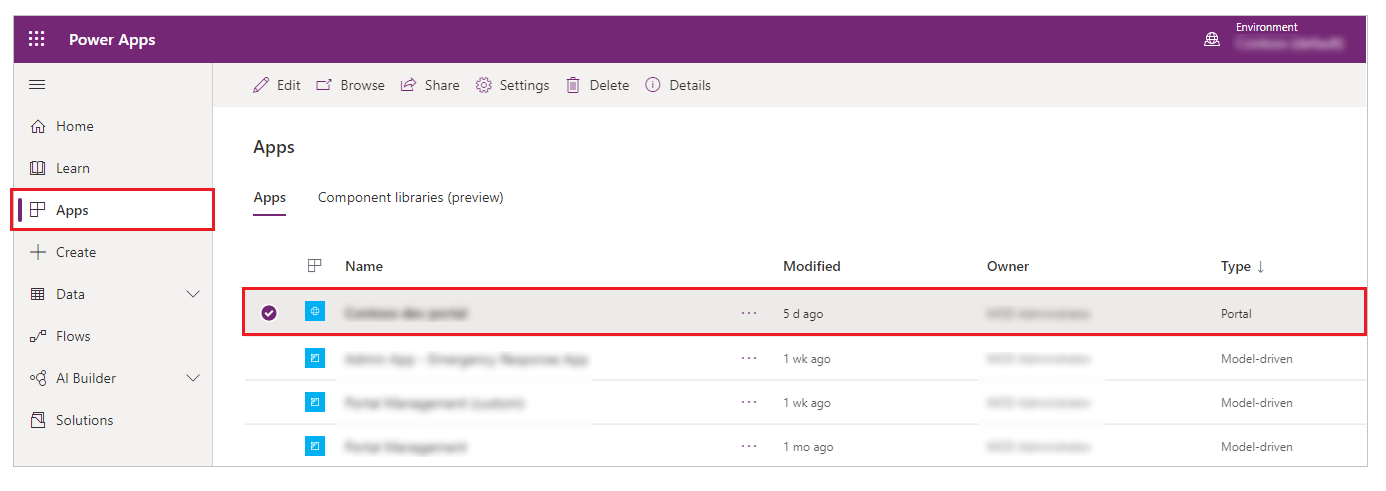Screen dimensions: 1386x491
Task: Click the model-driven icon in 1 mo ago row
Action: click(315, 446)
